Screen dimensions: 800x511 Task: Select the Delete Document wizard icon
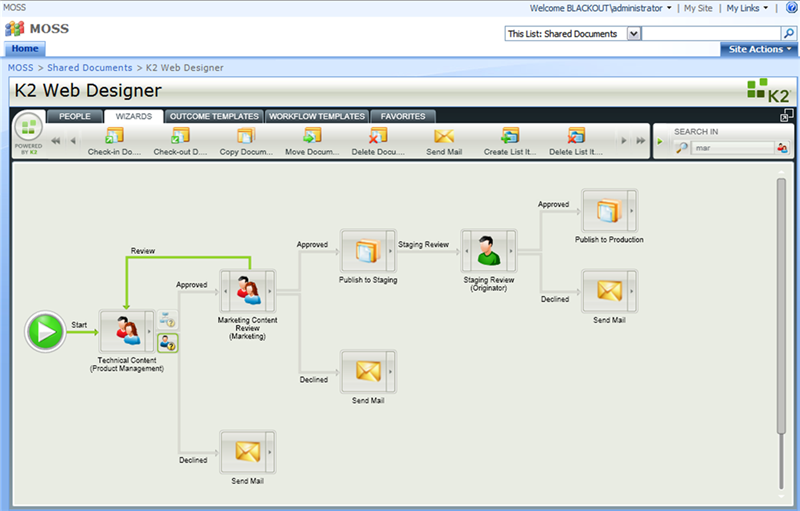[378, 136]
